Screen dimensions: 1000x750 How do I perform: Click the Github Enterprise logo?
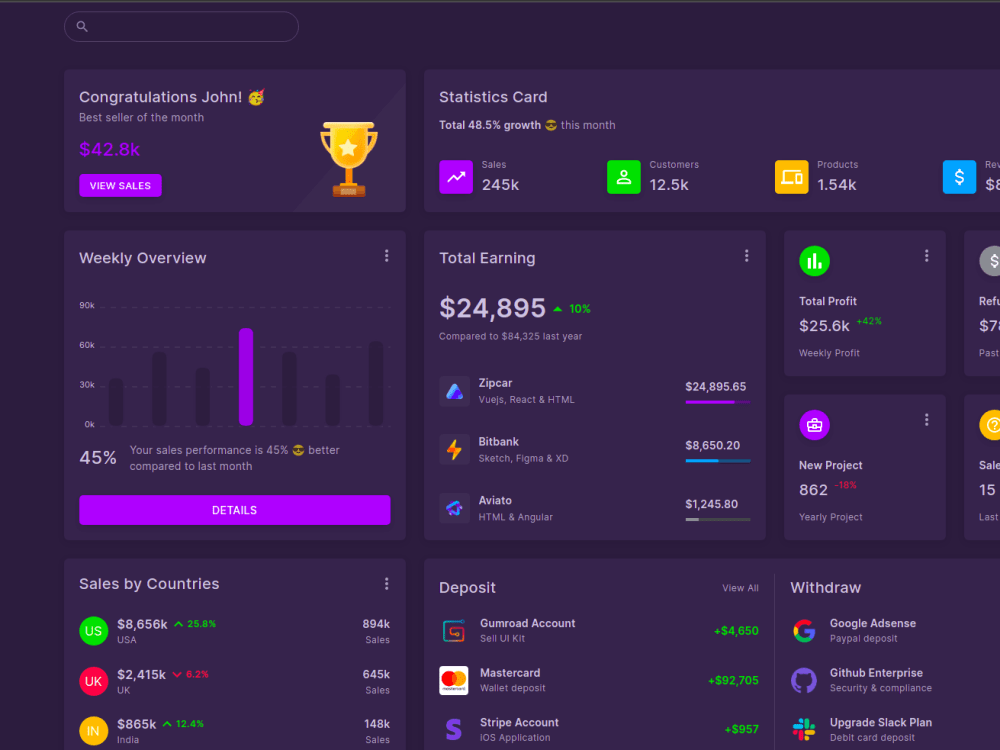pos(804,680)
